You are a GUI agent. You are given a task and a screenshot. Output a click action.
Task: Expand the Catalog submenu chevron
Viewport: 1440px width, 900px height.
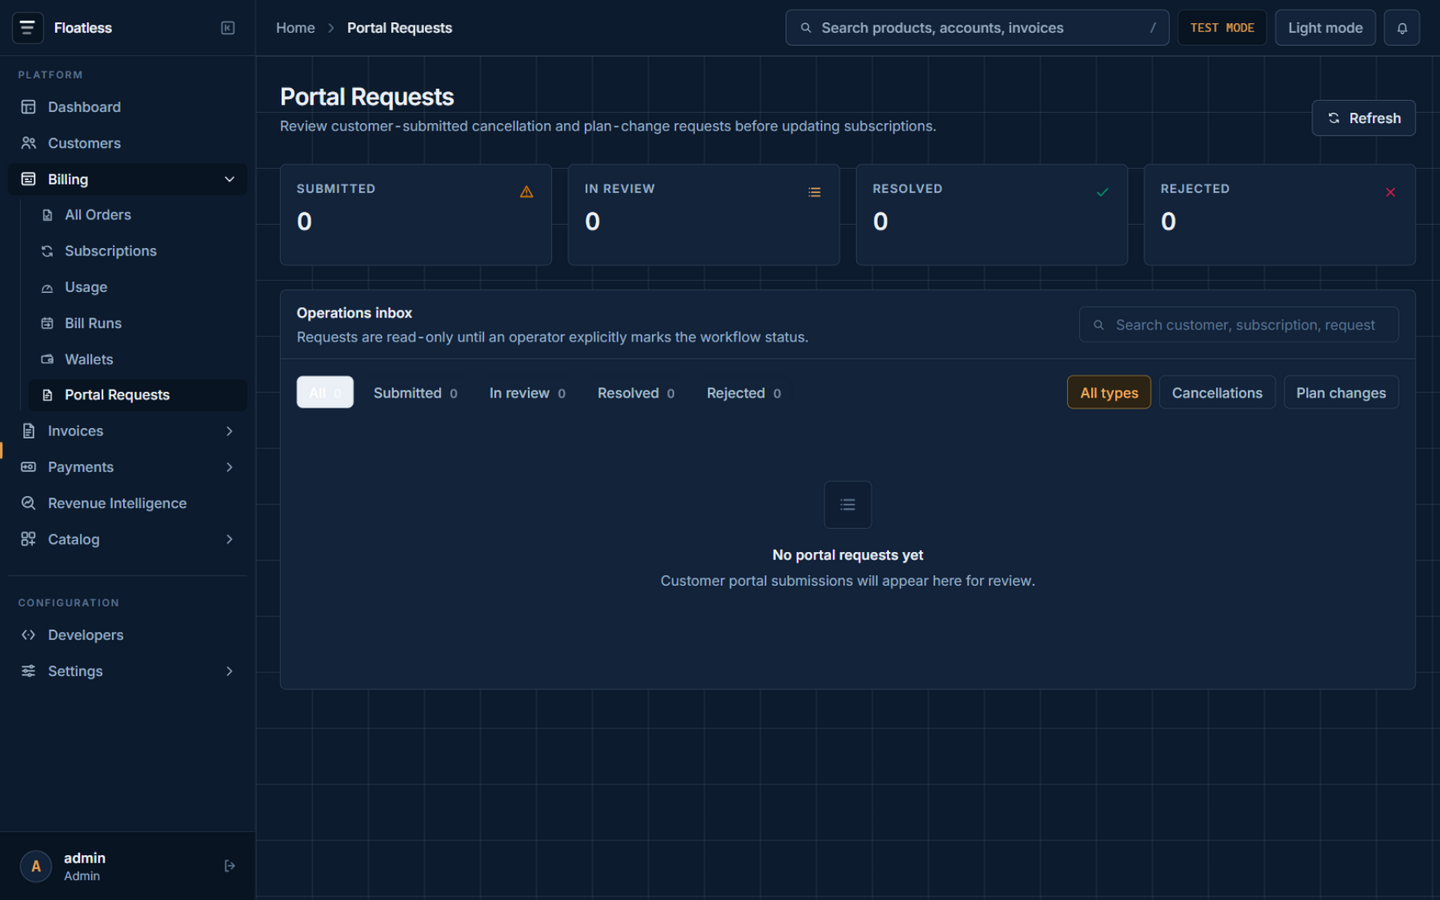(x=229, y=539)
